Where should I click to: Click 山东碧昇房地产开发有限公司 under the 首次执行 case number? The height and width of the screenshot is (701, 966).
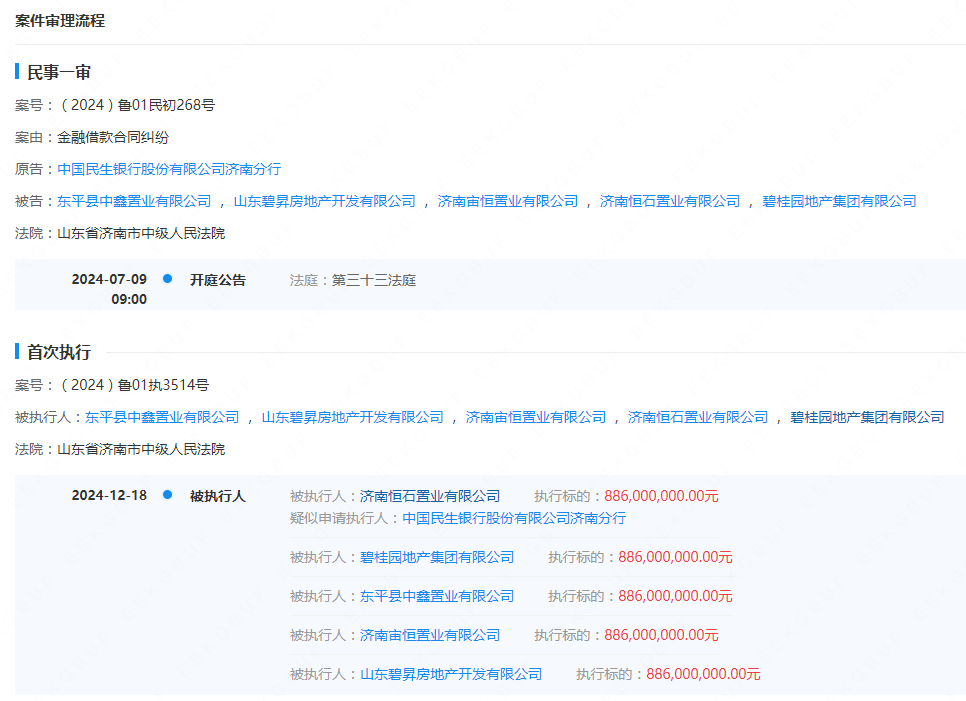[x=352, y=417]
